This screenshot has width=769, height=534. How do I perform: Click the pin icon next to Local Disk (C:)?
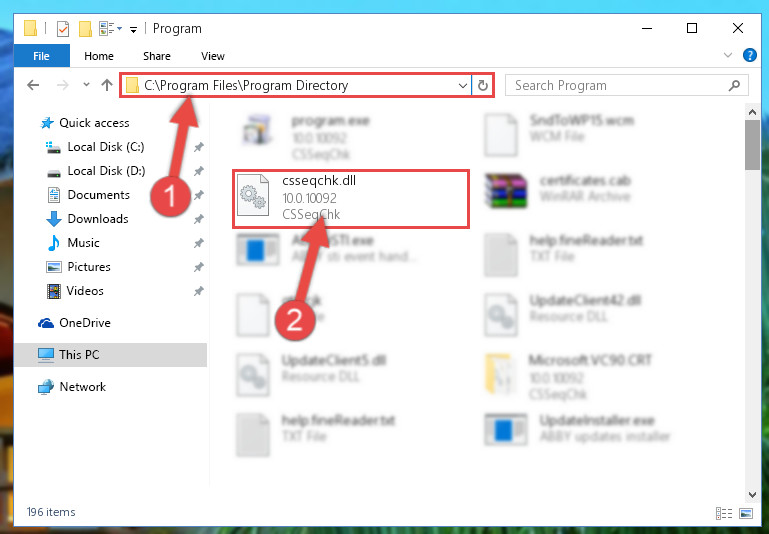(198, 147)
